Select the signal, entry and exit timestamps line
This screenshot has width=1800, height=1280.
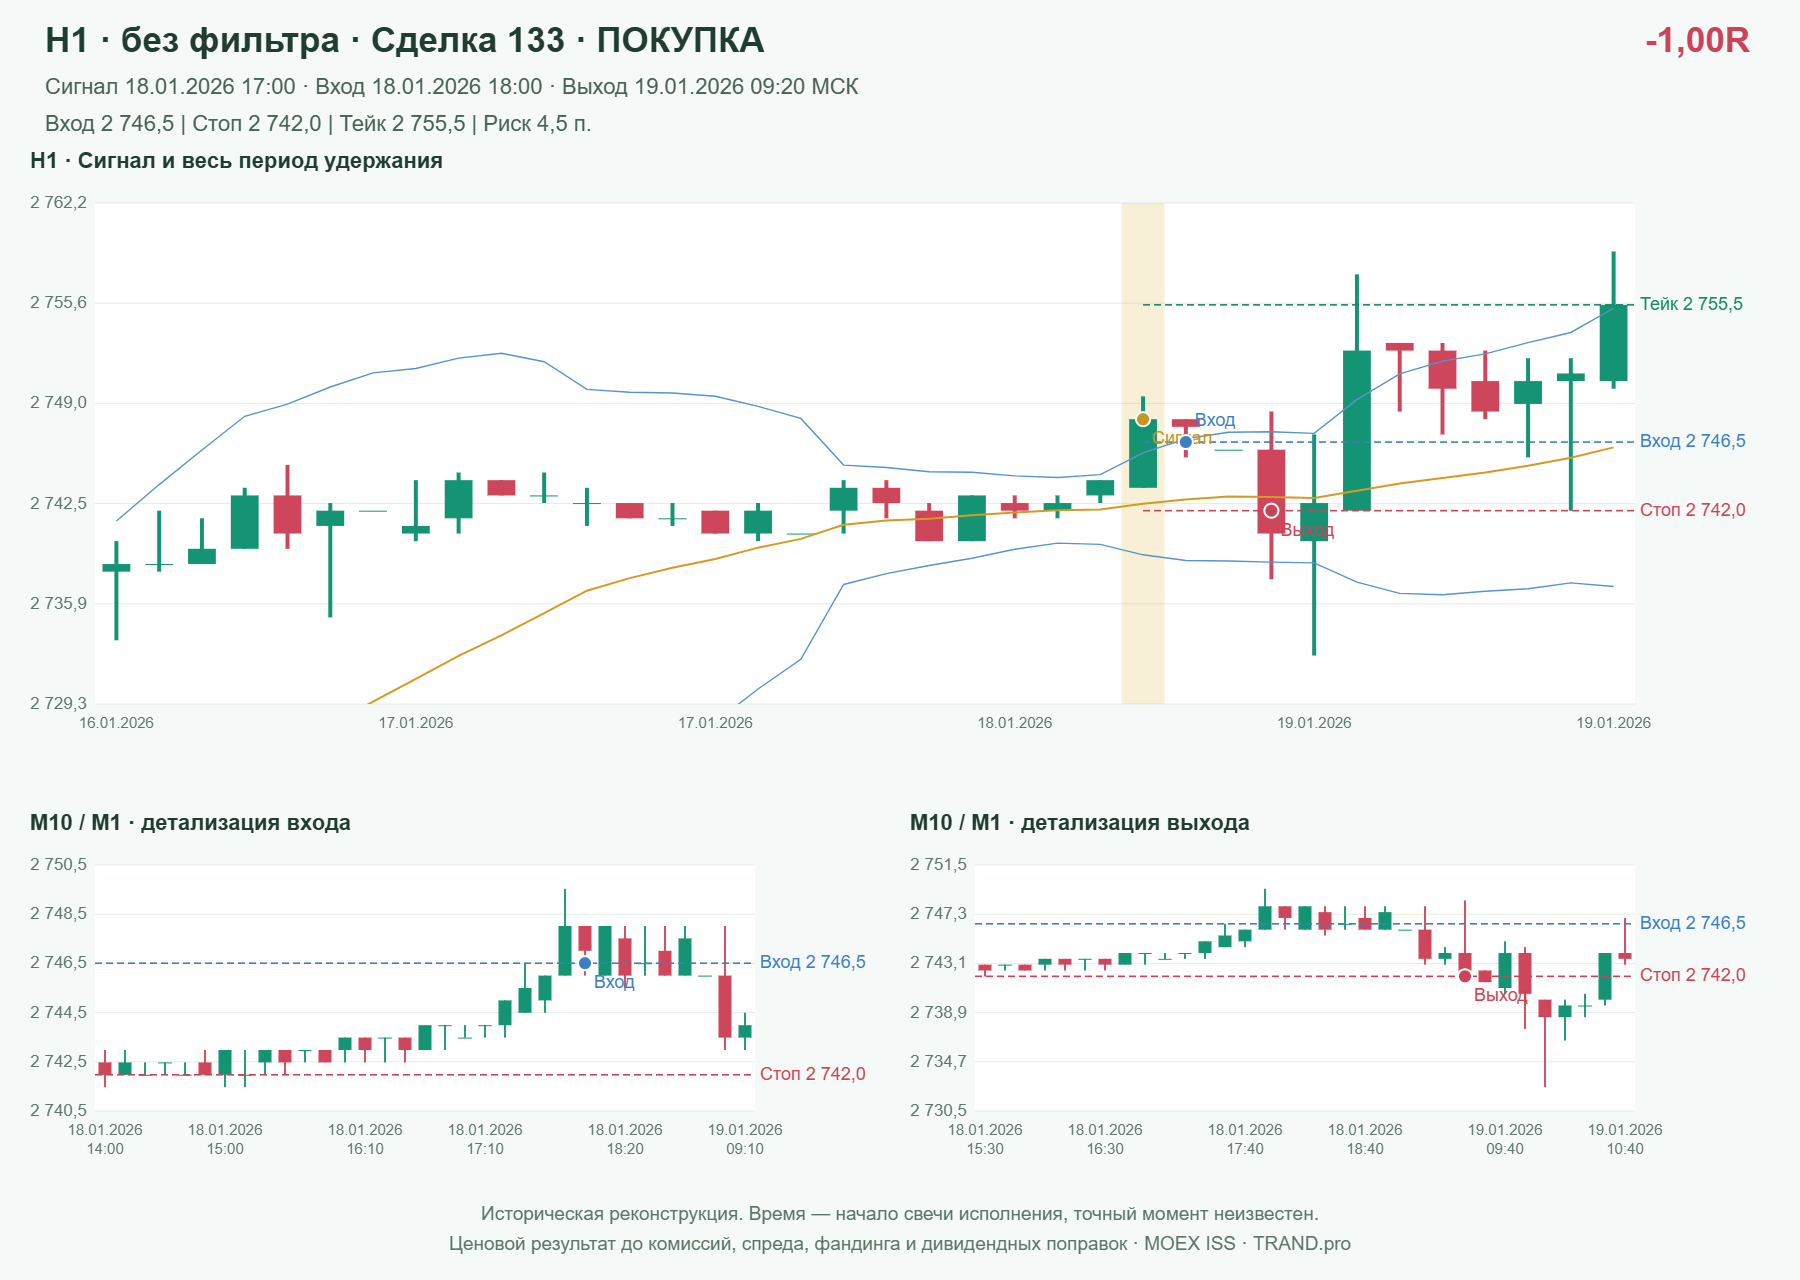pos(452,87)
